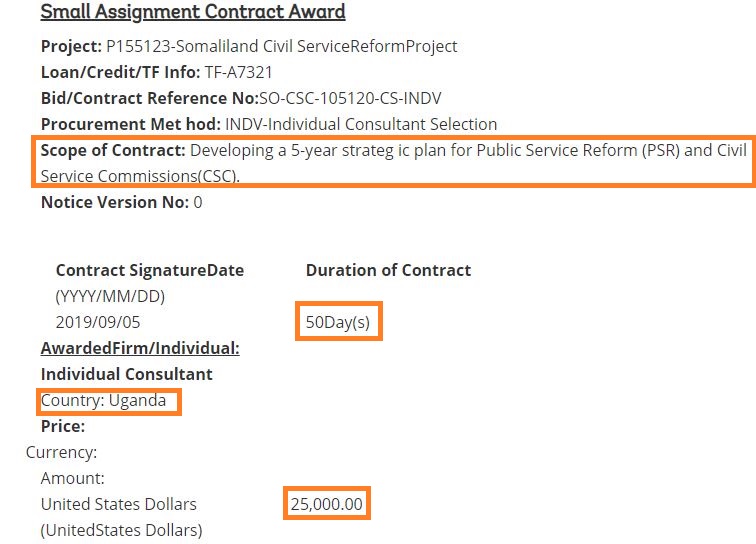The image size is (756, 544).
Task: Click the highlighted Scope of Contract box
Action: click(x=393, y=162)
